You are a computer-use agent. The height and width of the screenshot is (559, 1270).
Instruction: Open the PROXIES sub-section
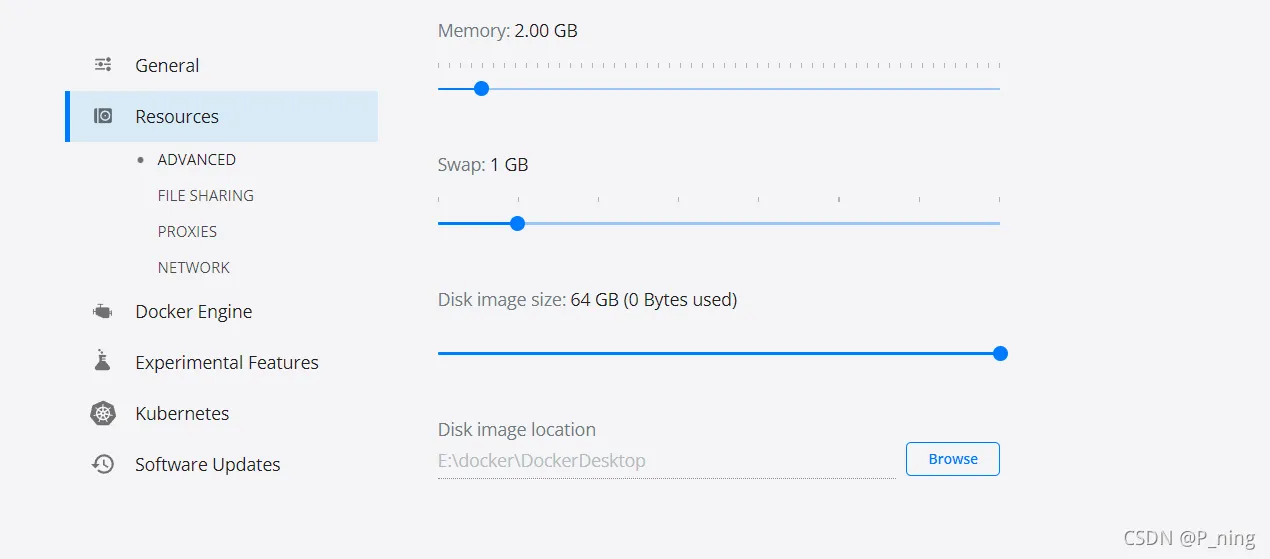[187, 232]
